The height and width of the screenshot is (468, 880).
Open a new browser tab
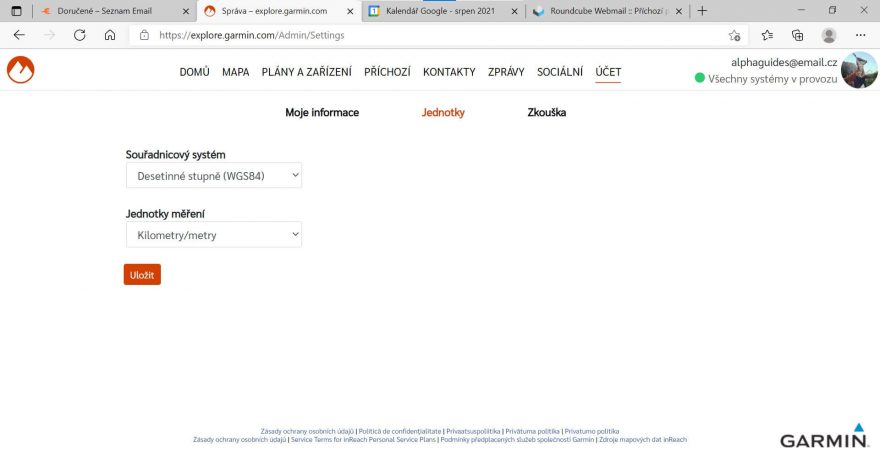(x=702, y=11)
